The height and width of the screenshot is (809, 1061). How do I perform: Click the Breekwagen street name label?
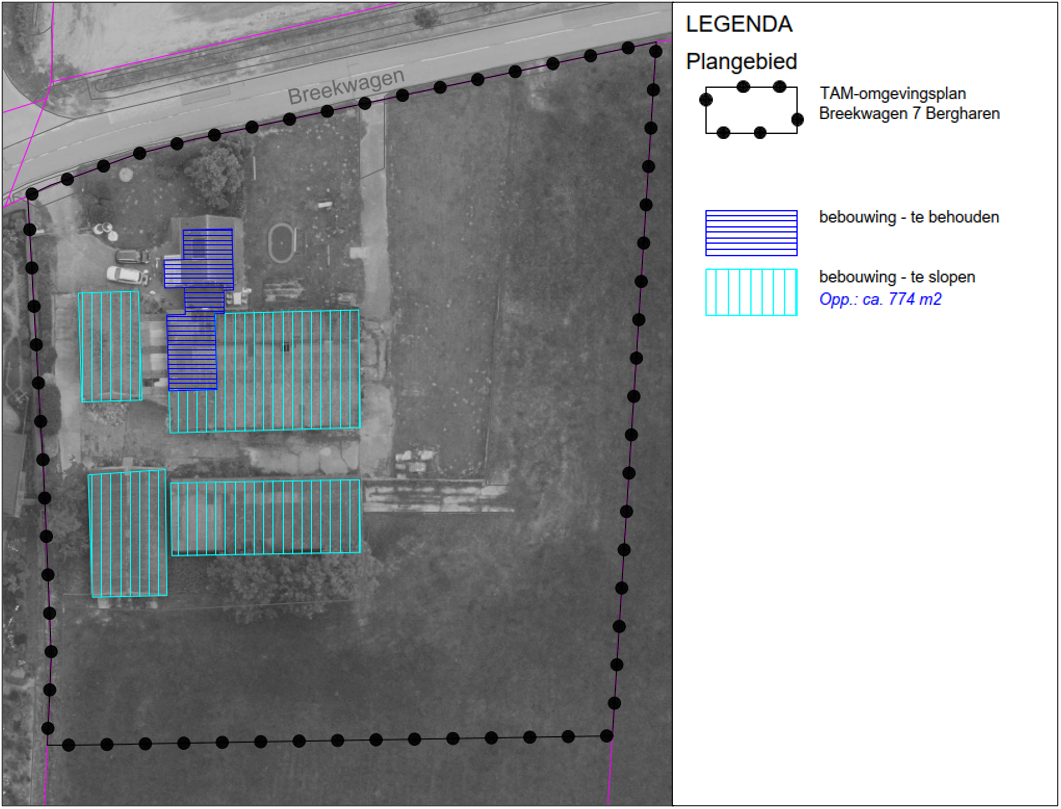(x=346, y=88)
